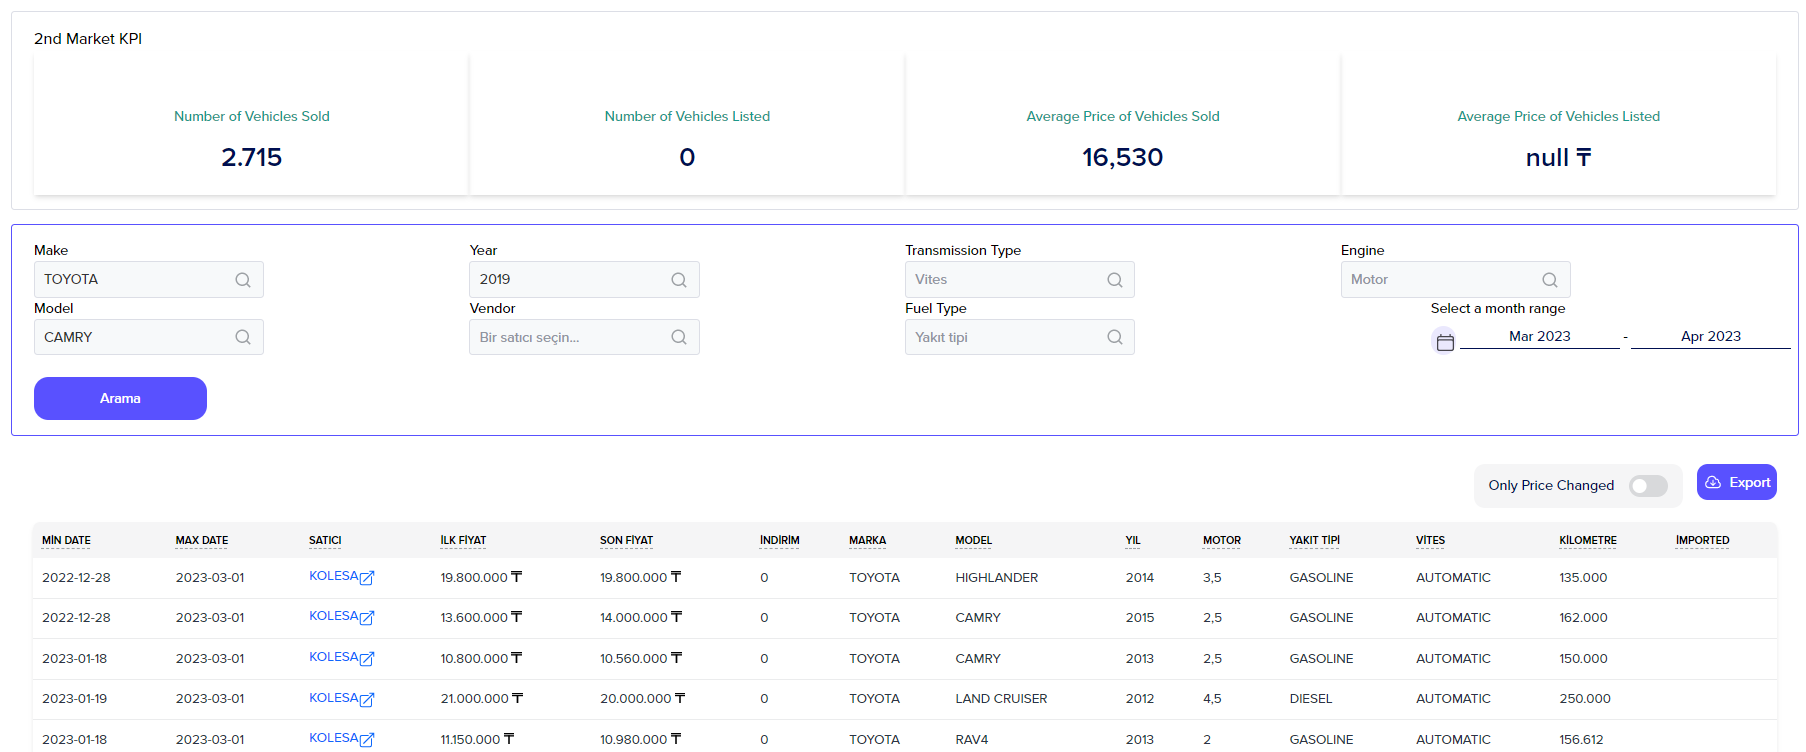The image size is (1806, 752).
Task: Click the 250.000 kilometre cell
Action: tap(1585, 699)
